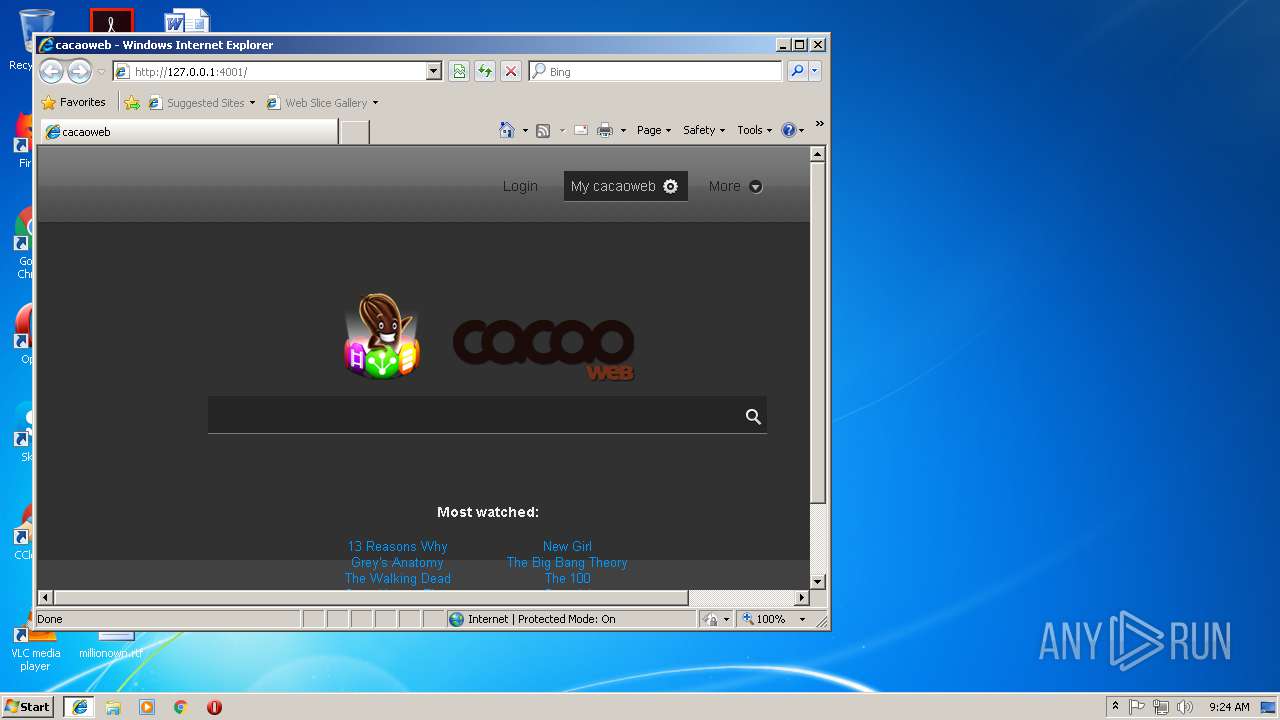Open the Grey's Anatomy link
This screenshot has height=720, width=1280.
tap(397, 562)
